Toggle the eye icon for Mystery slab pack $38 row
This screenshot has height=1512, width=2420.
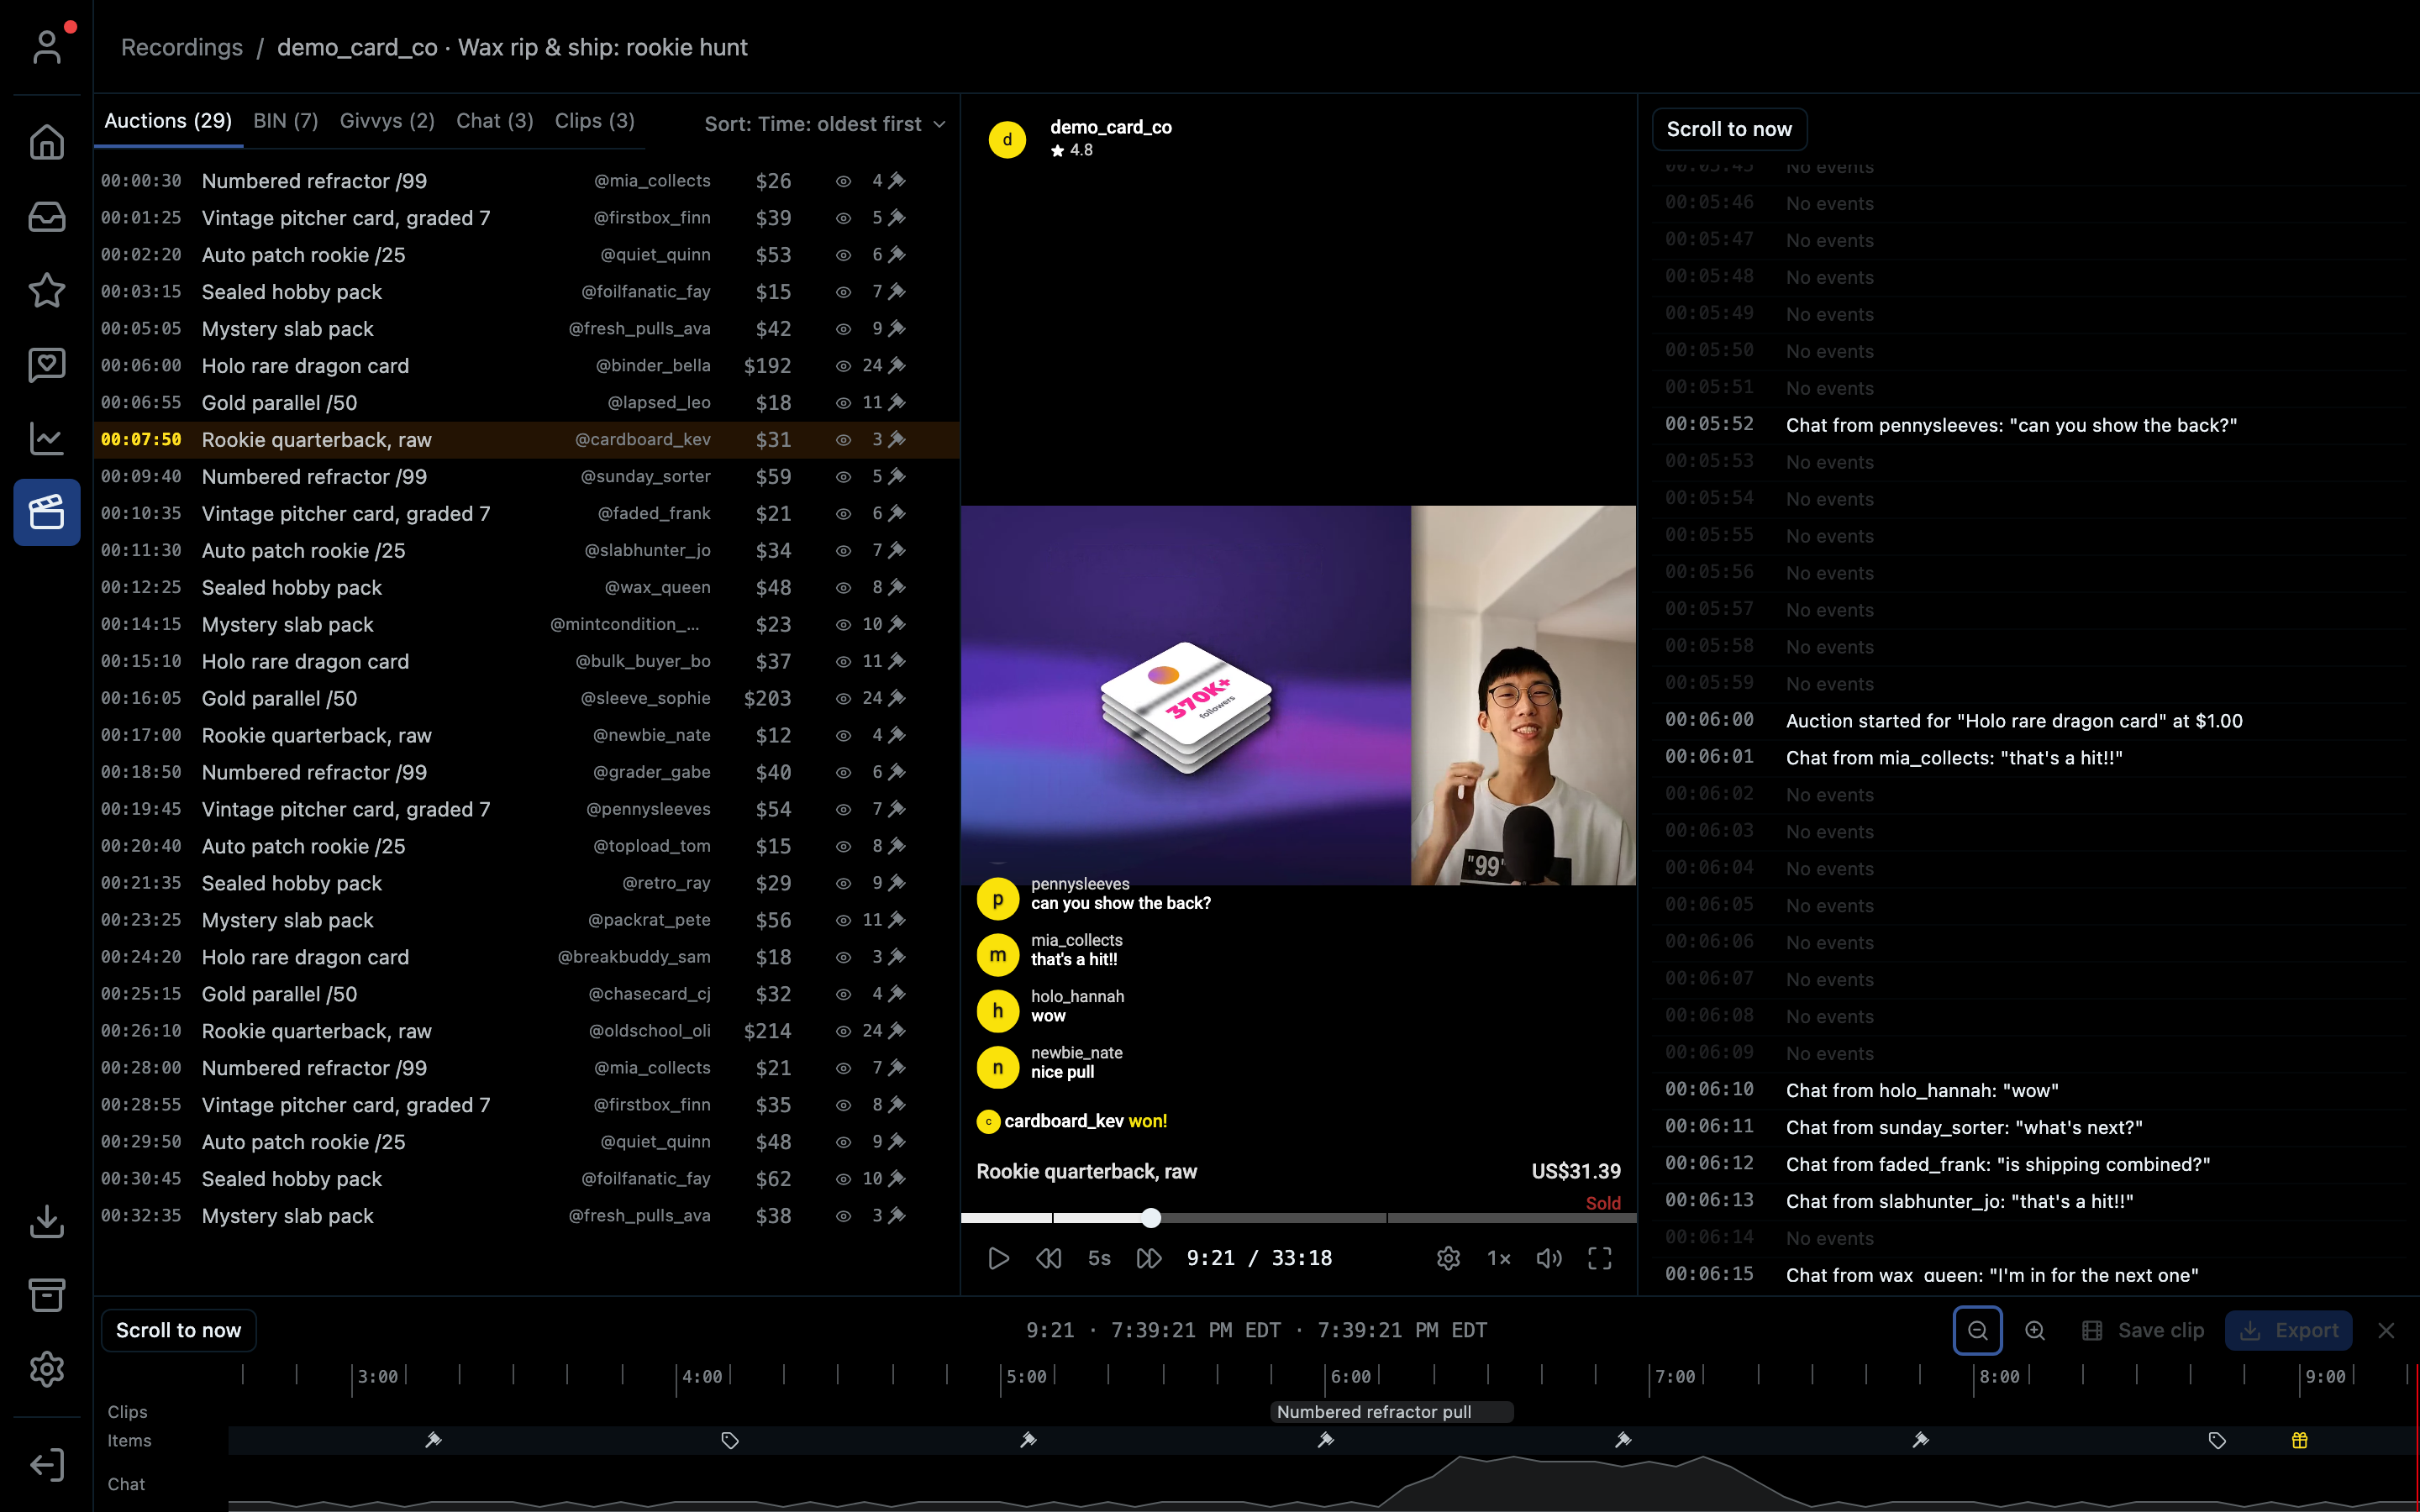(843, 1216)
